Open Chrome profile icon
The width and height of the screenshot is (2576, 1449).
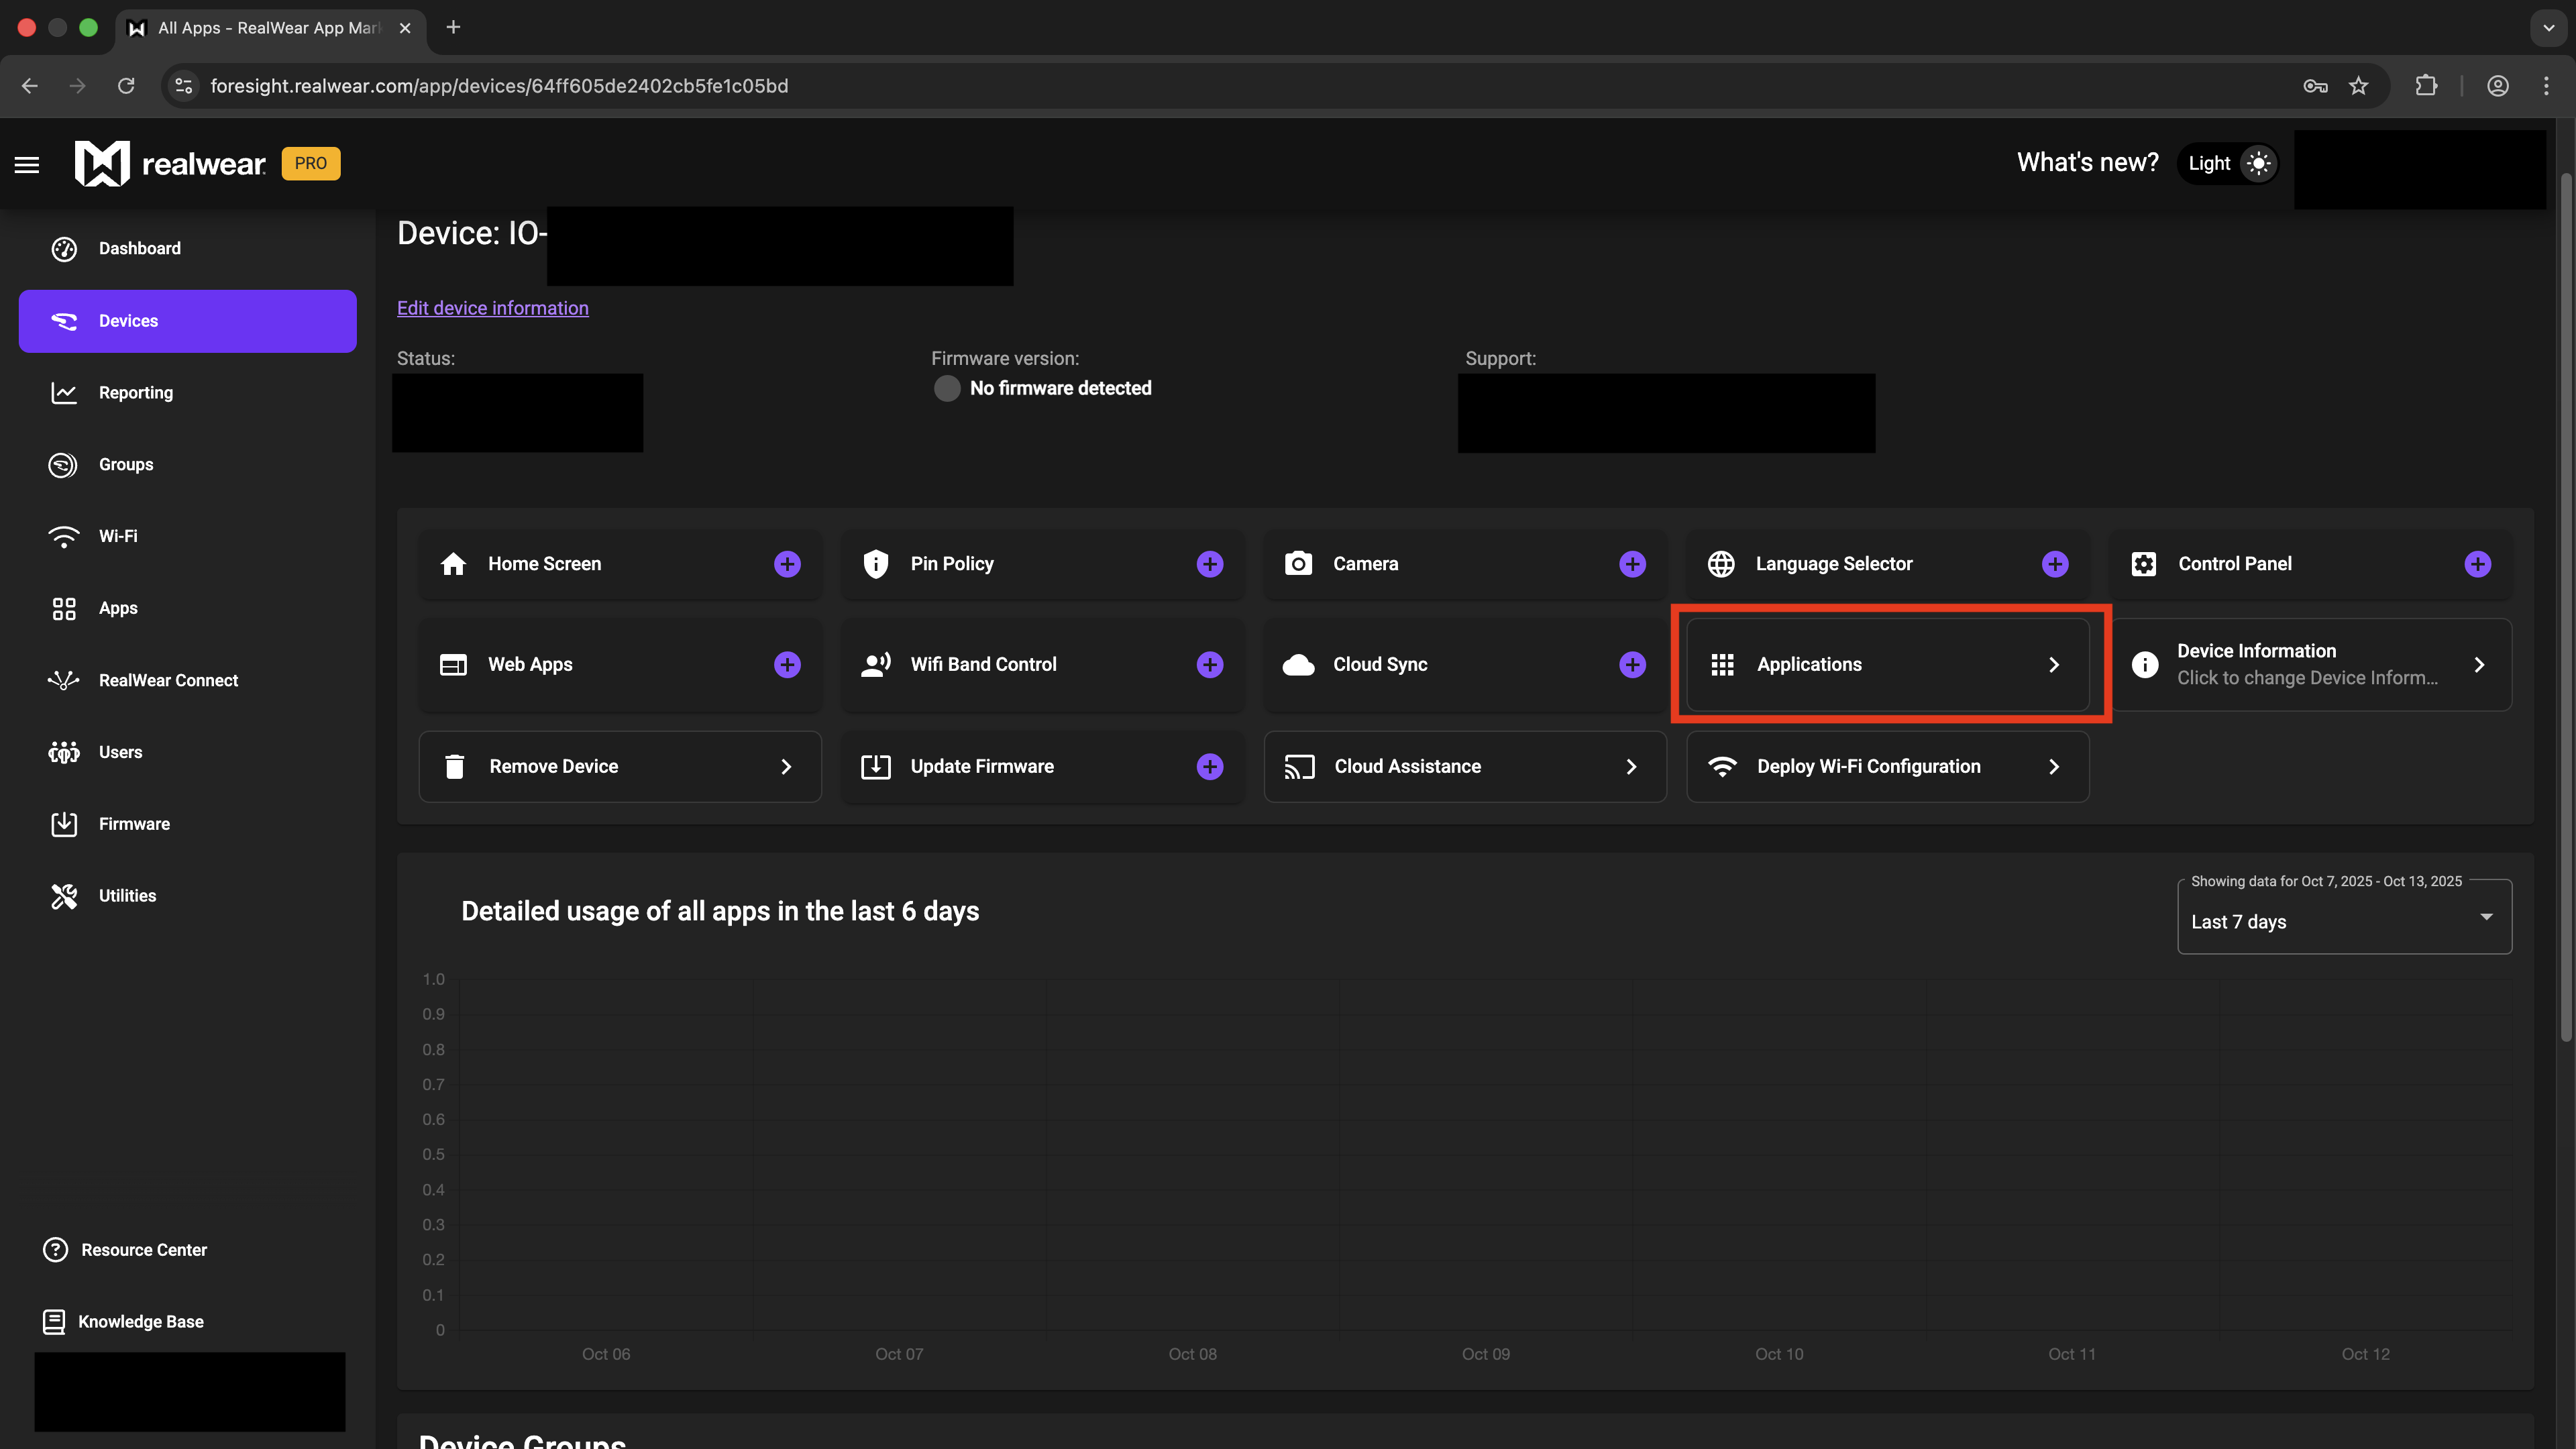2498,86
